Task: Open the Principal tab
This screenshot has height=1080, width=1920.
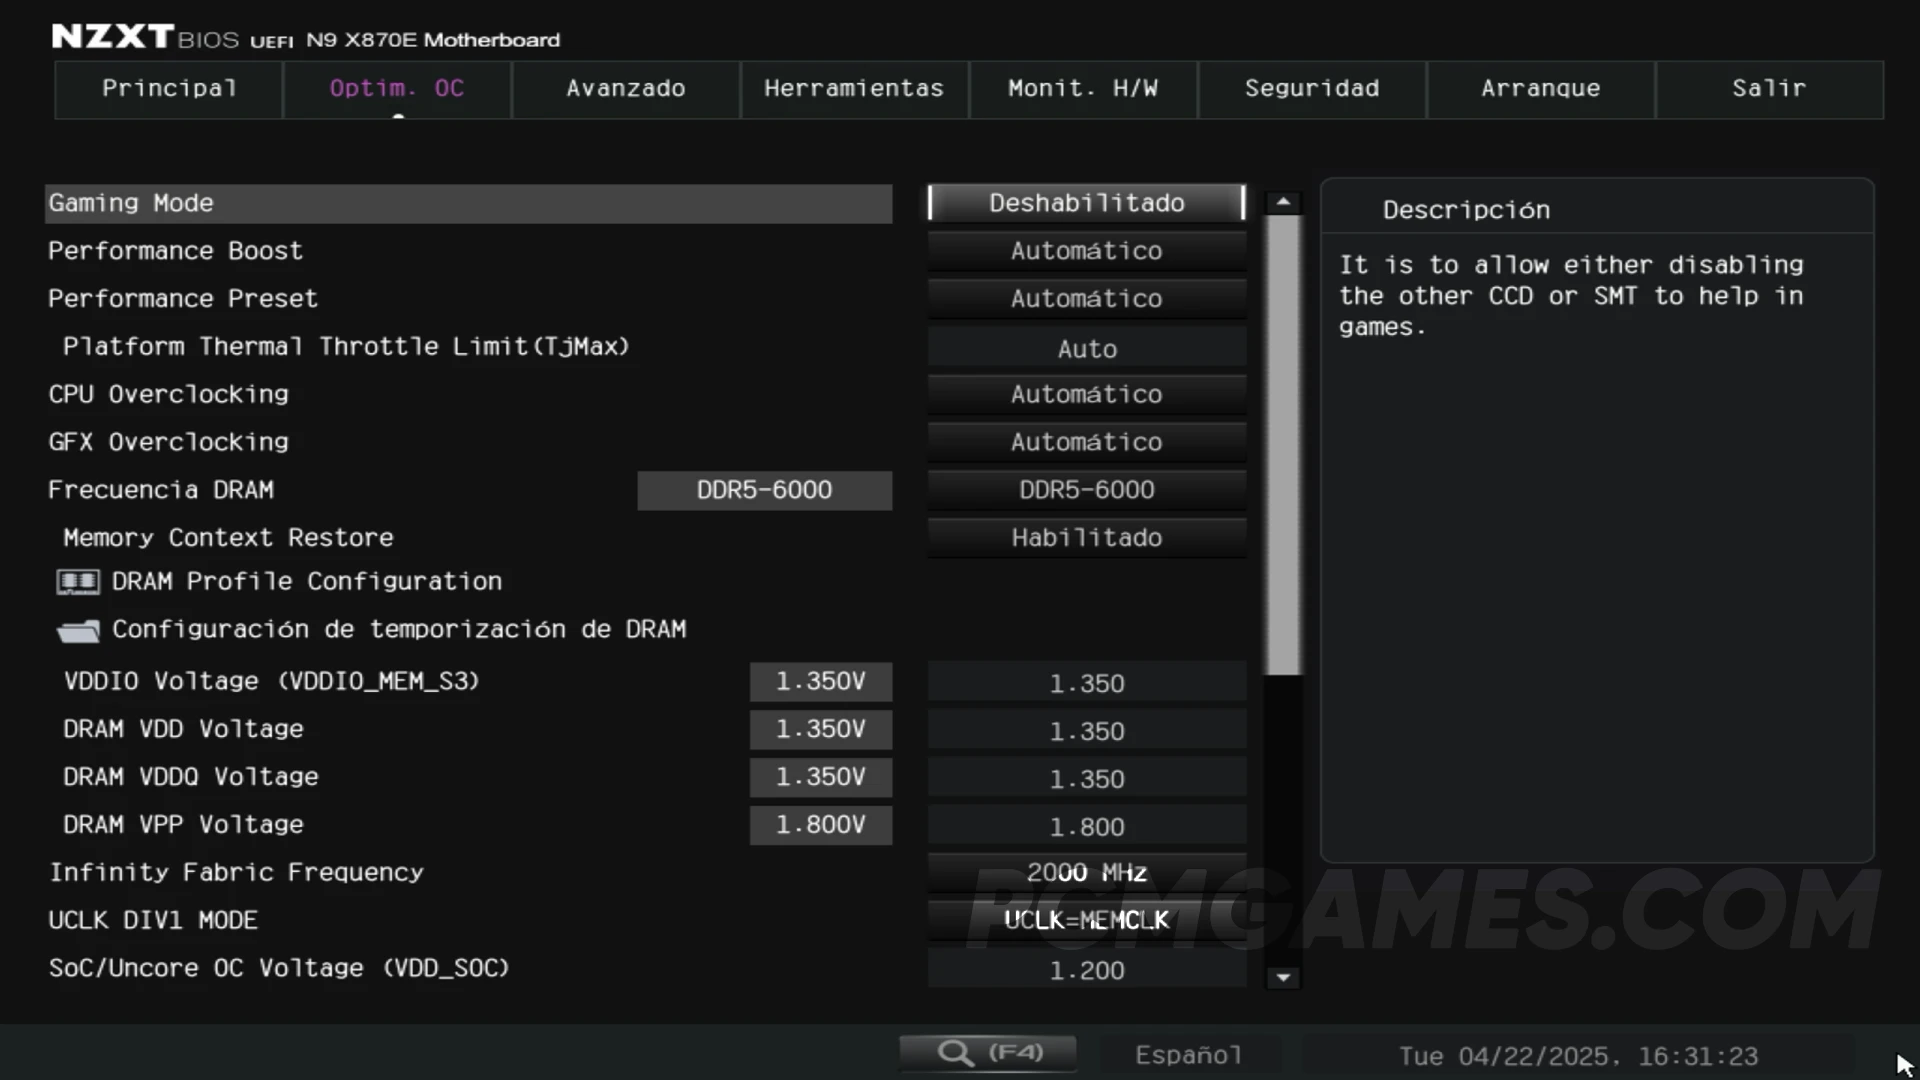Action: coord(169,89)
